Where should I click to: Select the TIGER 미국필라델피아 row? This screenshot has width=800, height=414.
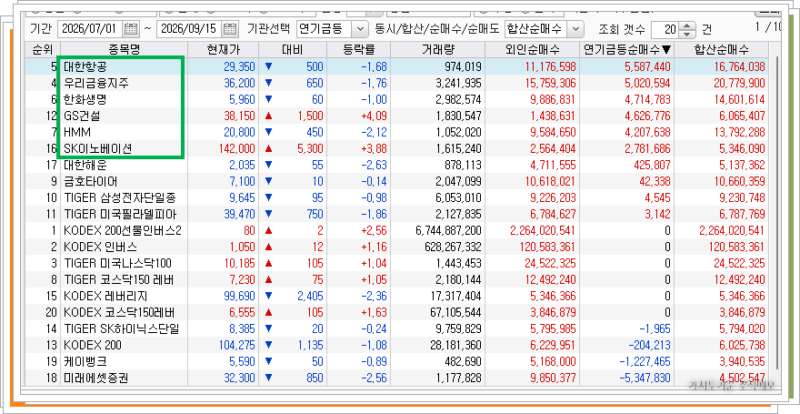[x=397, y=214]
